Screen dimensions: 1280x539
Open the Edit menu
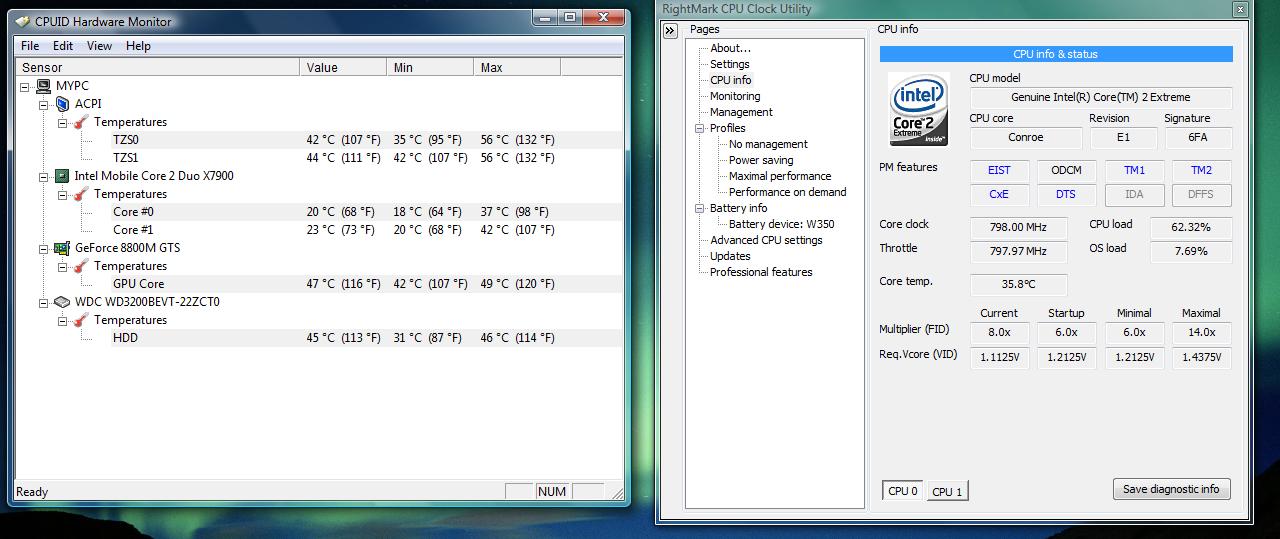pyautogui.click(x=63, y=46)
